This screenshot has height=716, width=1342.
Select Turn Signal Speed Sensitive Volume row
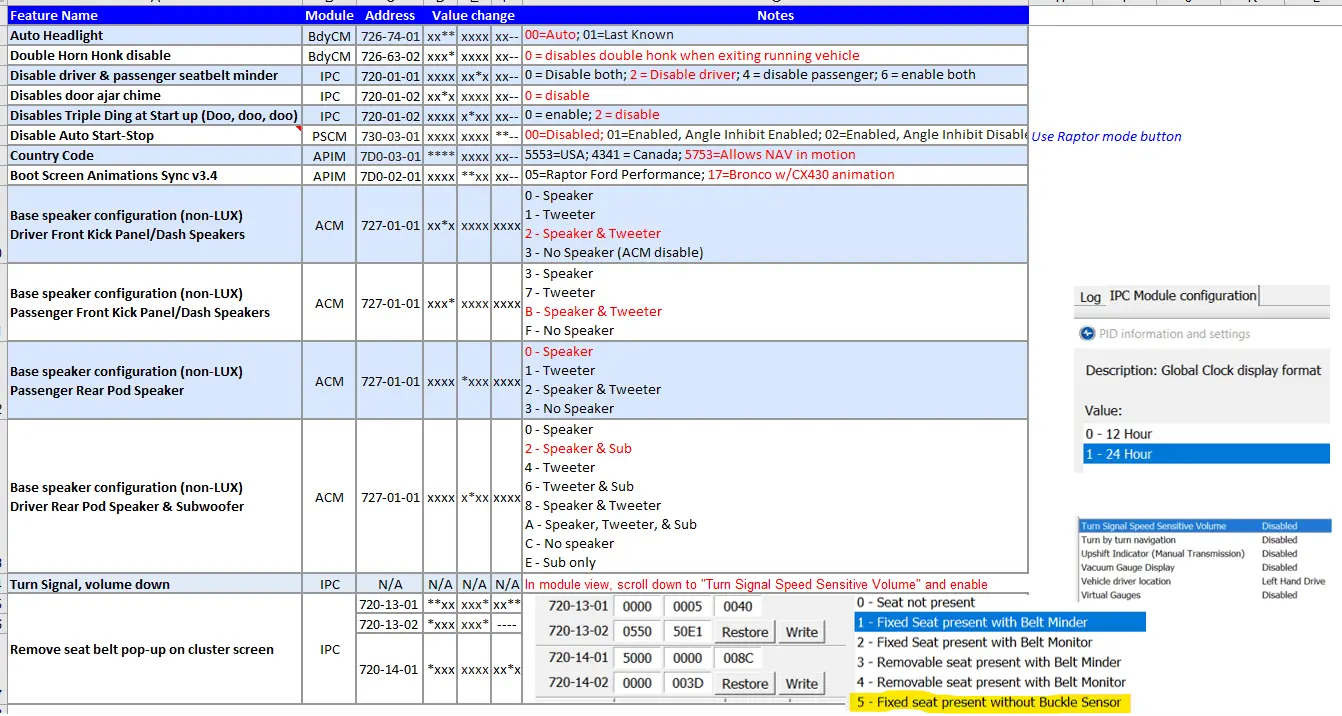pyautogui.click(x=1153, y=526)
